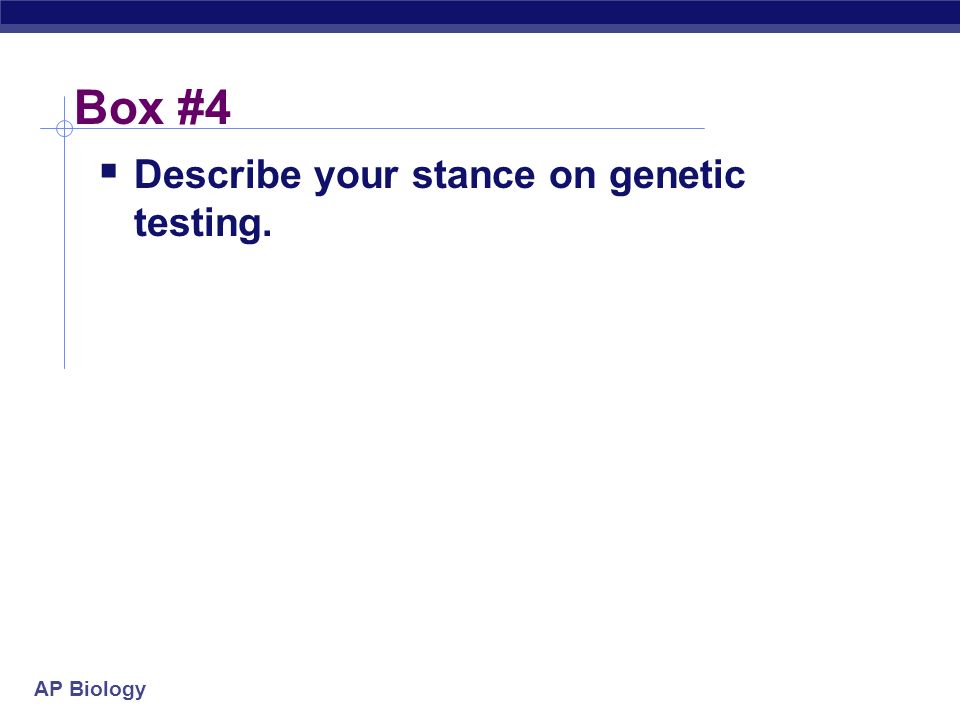Image resolution: width=960 pixels, height=720 pixels.
Task: Click the word 'stance' in bullet
Action: [x=474, y=176]
